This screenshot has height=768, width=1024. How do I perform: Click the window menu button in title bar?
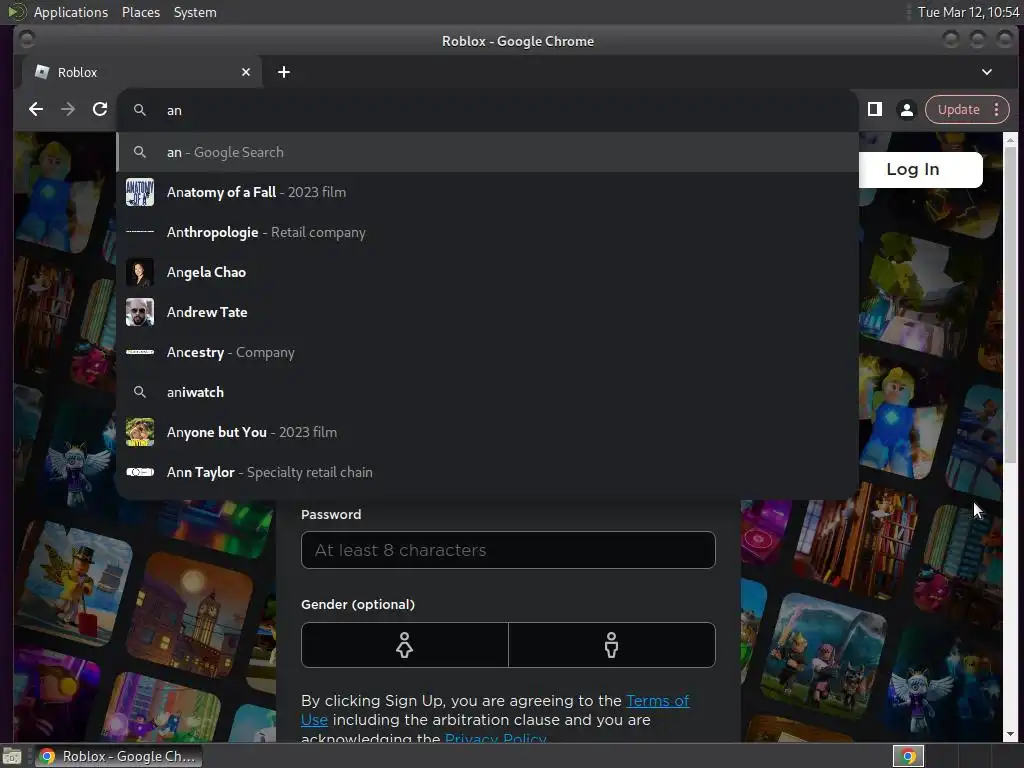tap(27, 40)
